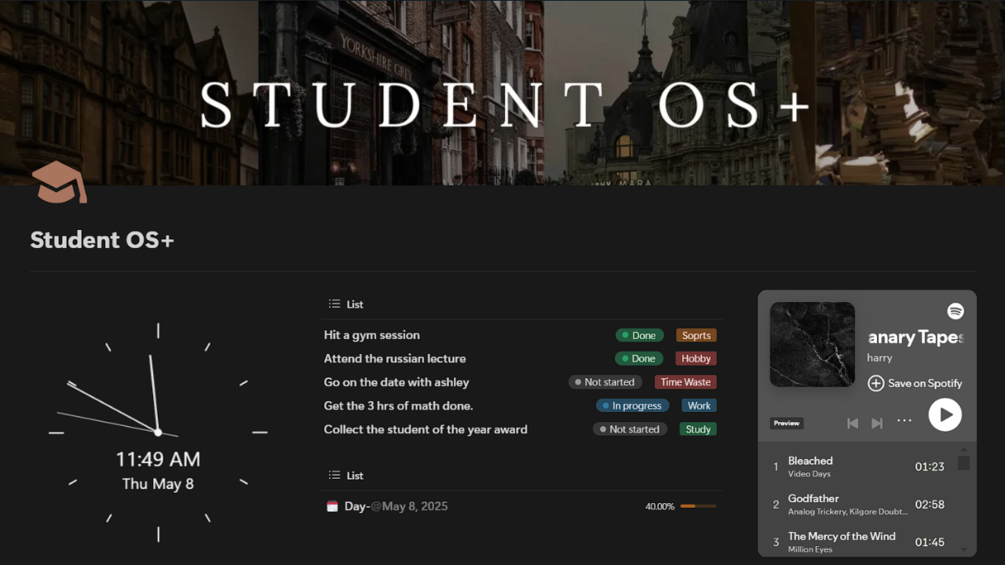Screen dimensions: 1005x565
Task: Skip to previous track in Spotify widget
Action: [852, 423]
